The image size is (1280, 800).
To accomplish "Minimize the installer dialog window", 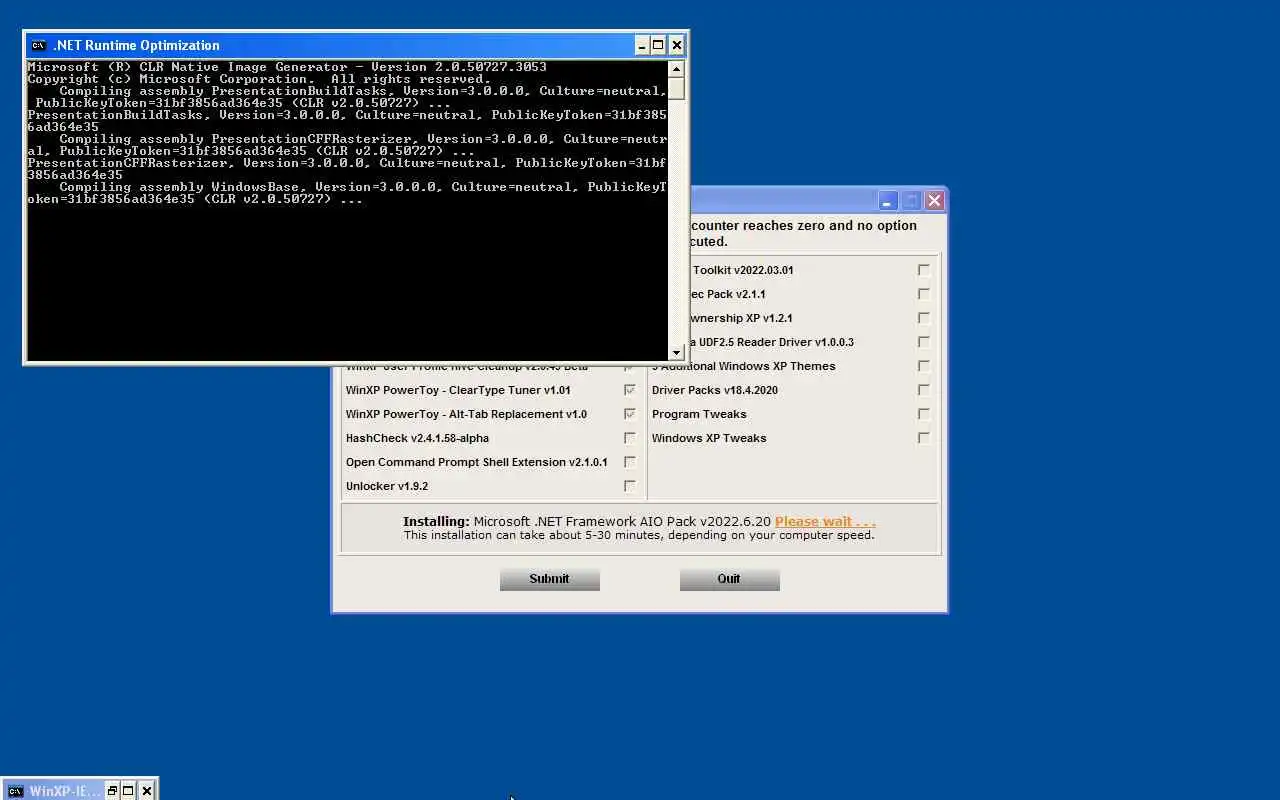I will [887, 201].
